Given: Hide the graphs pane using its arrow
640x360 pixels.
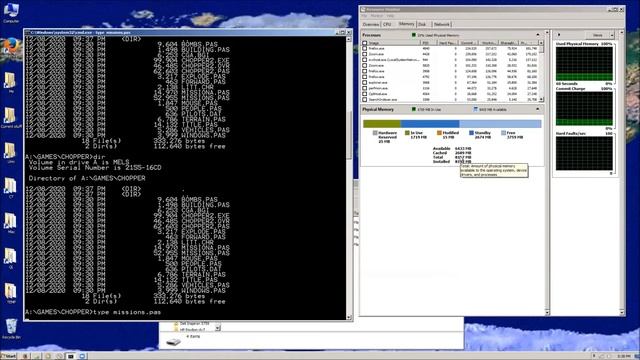Looking at the screenshot, I should tap(559, 35).
